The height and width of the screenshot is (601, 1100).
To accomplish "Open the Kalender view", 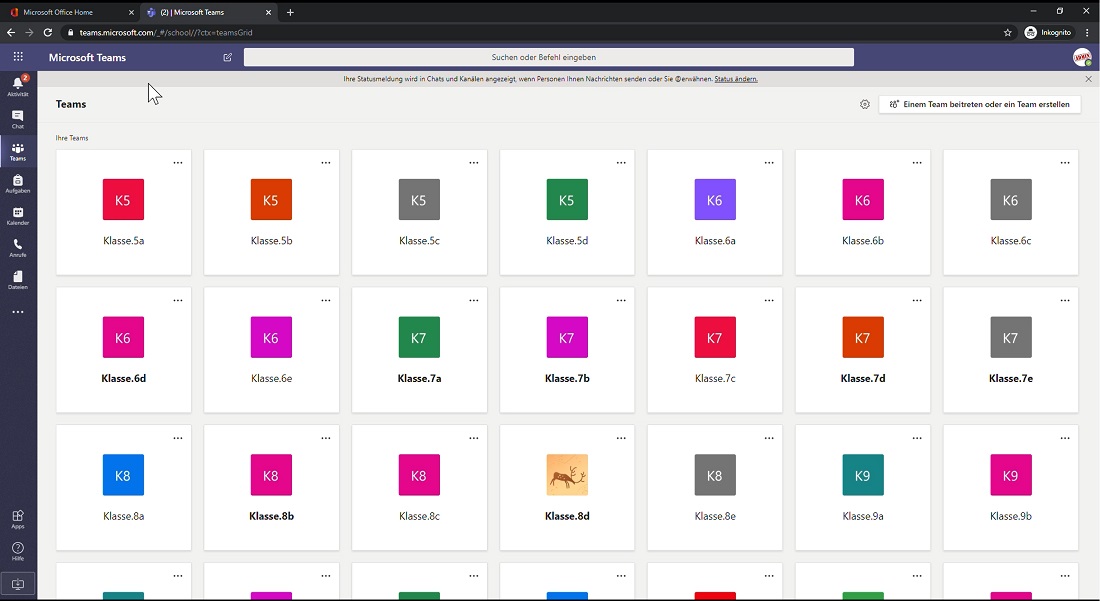I will [x=17, y=215].
